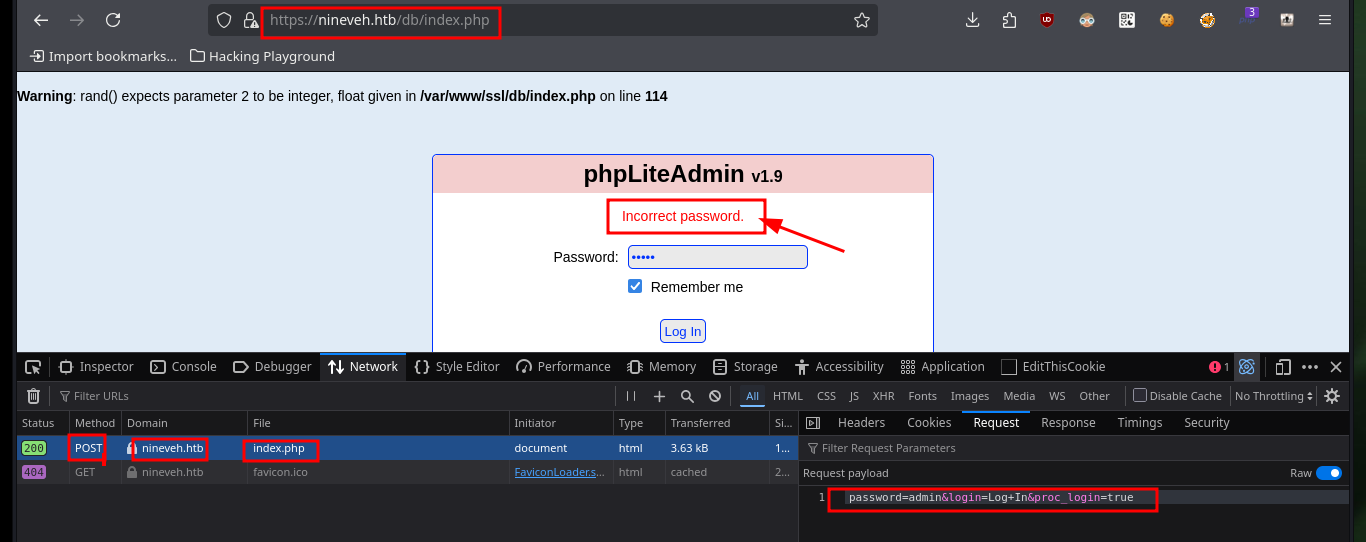The width and height of the screenshot is (1366, 542).
Task: Open the Application tab
Action: 942,367
